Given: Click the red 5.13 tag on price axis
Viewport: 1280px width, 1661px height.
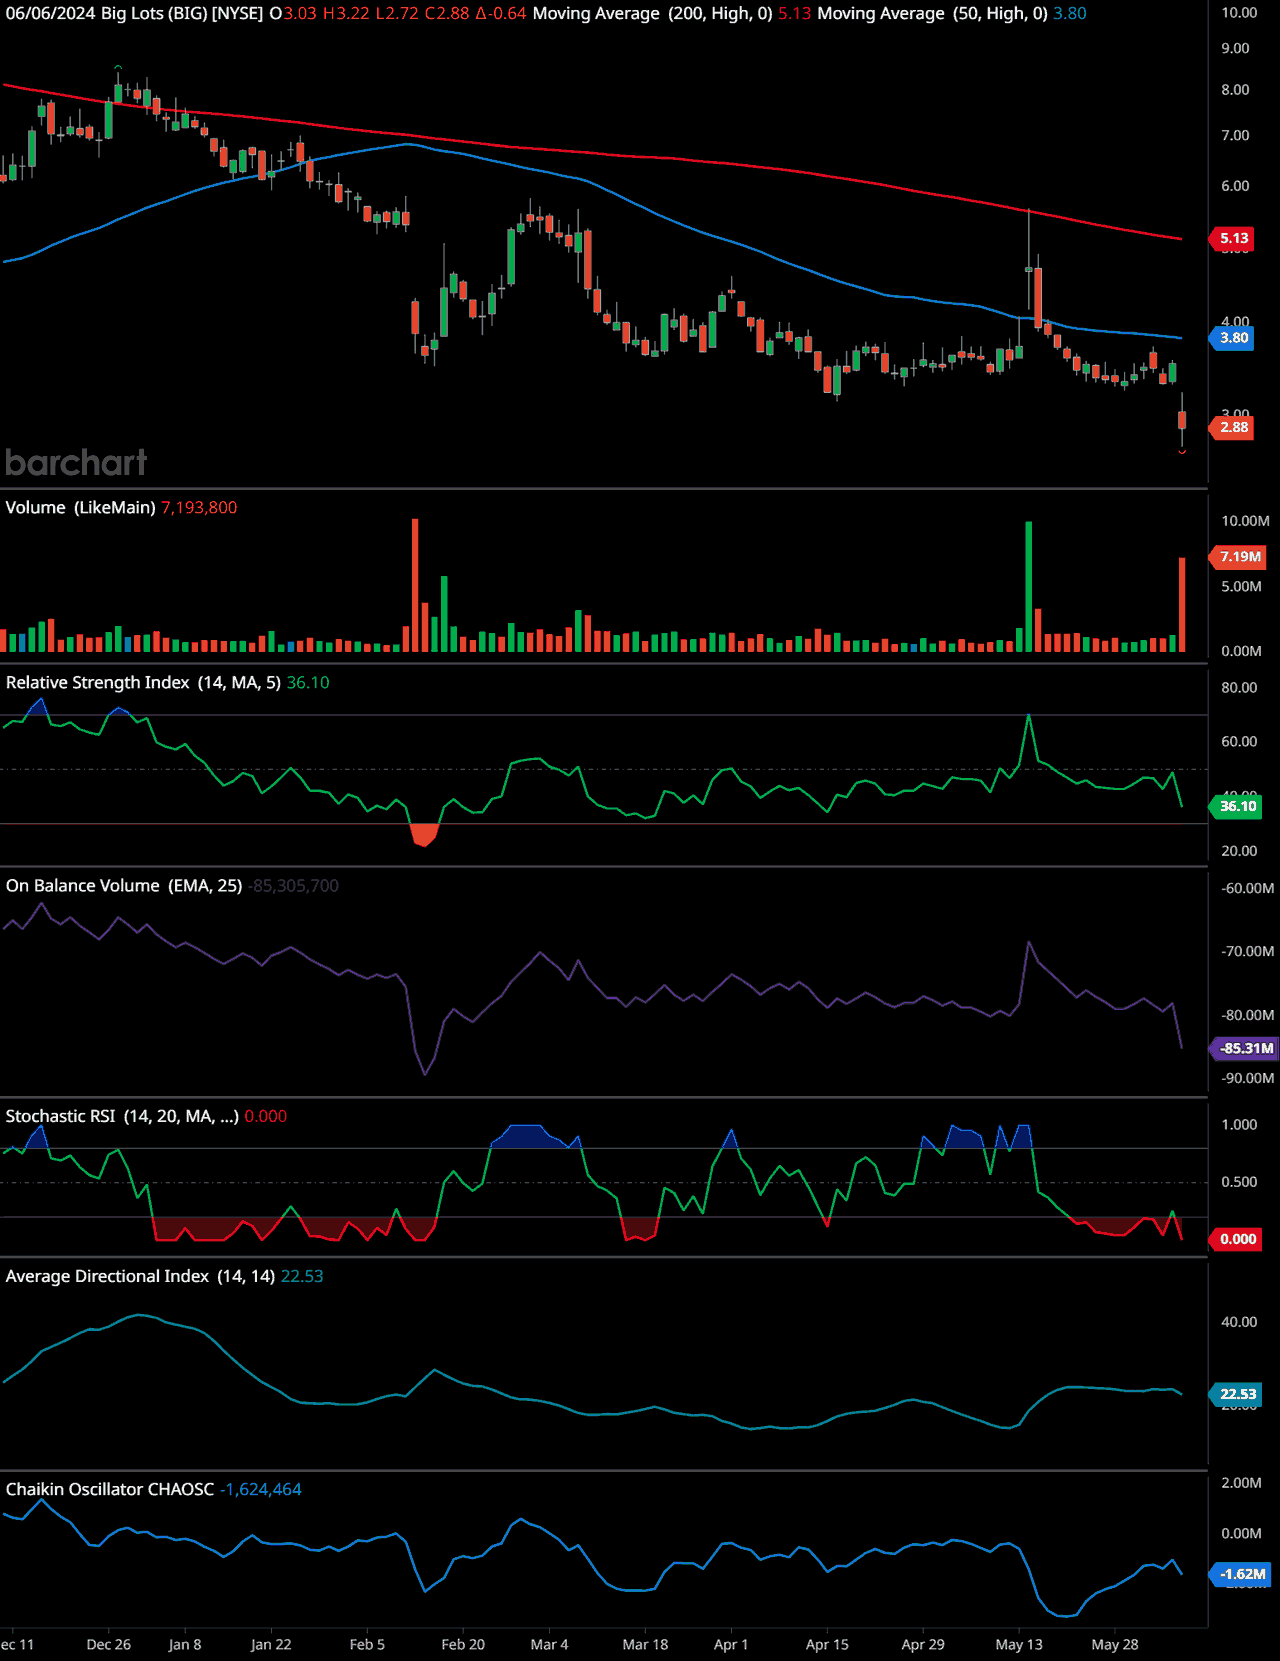Looking at the screenshot, I should [x=1233, y=238].
